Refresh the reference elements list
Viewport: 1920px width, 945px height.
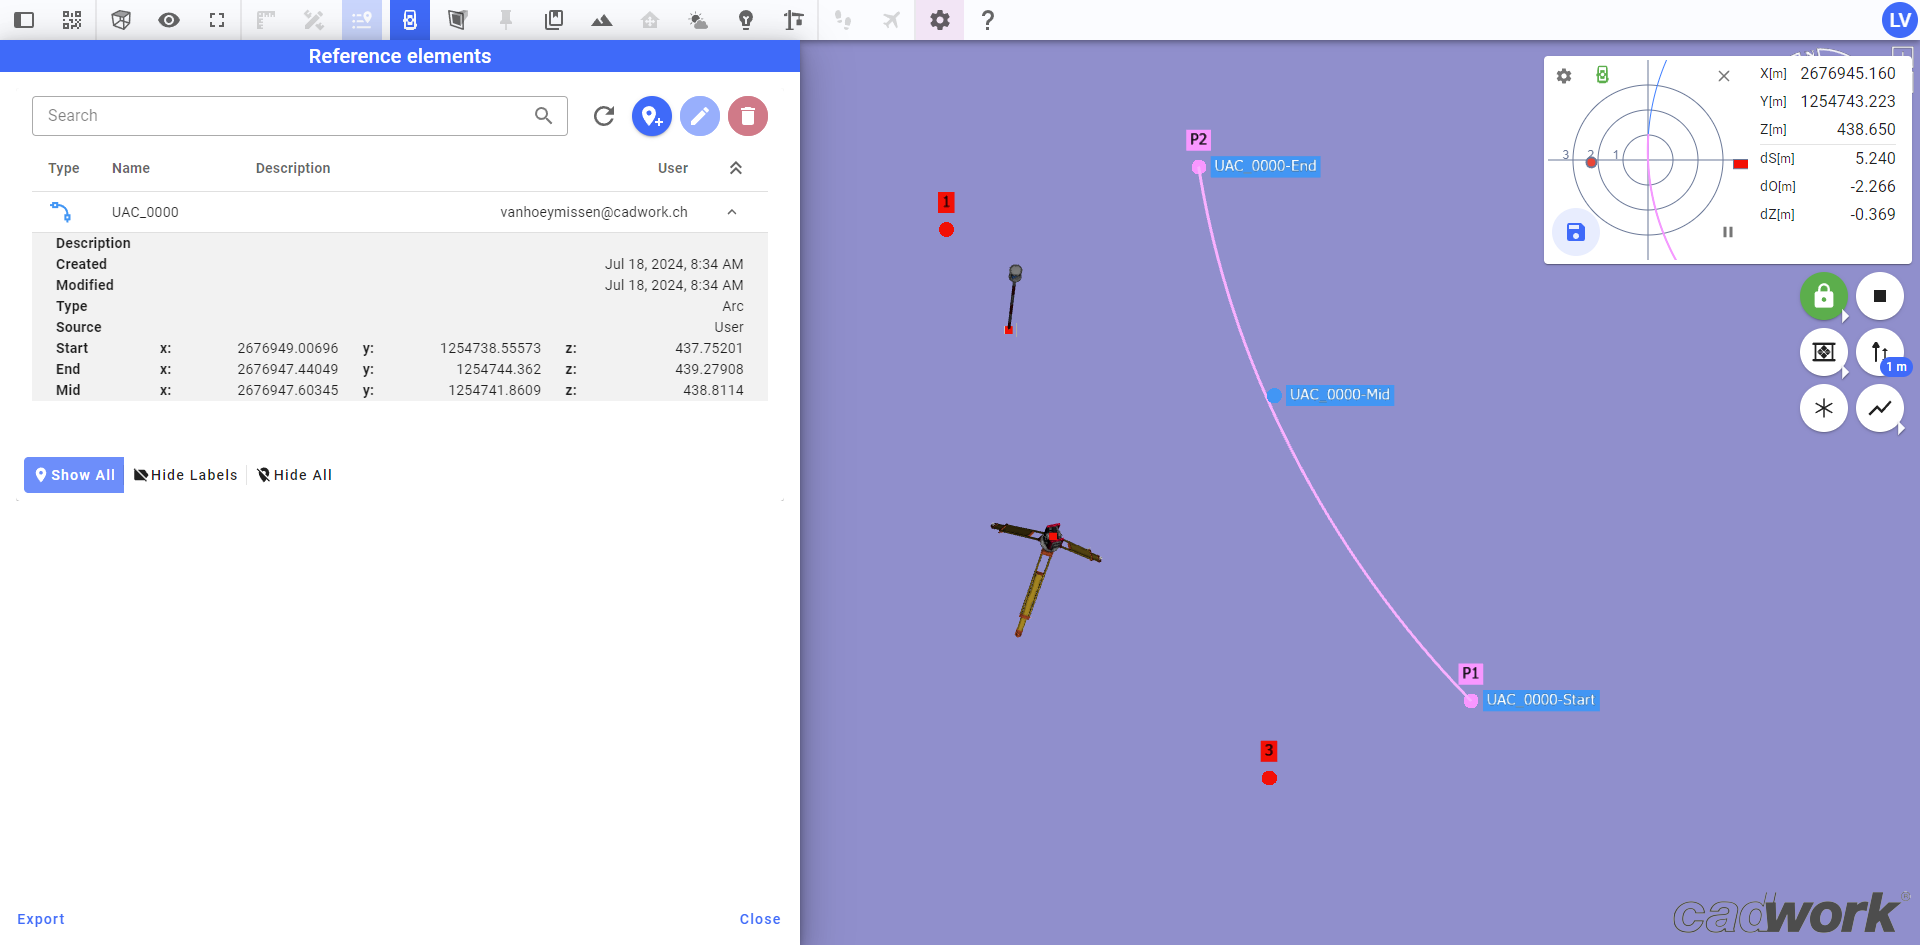604,116
